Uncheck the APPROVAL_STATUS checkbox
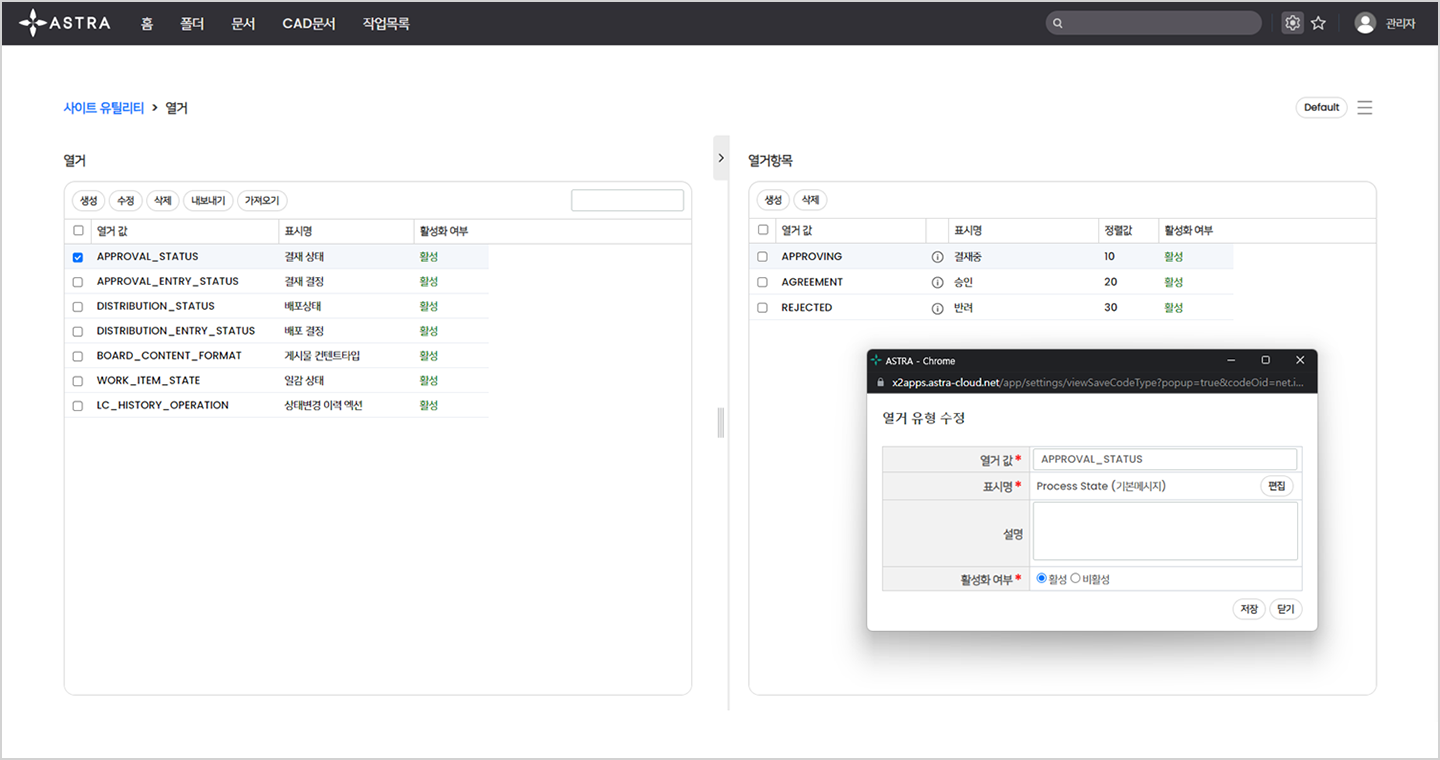This screenshot has width=1440, height=760. (x=78, y=257)
